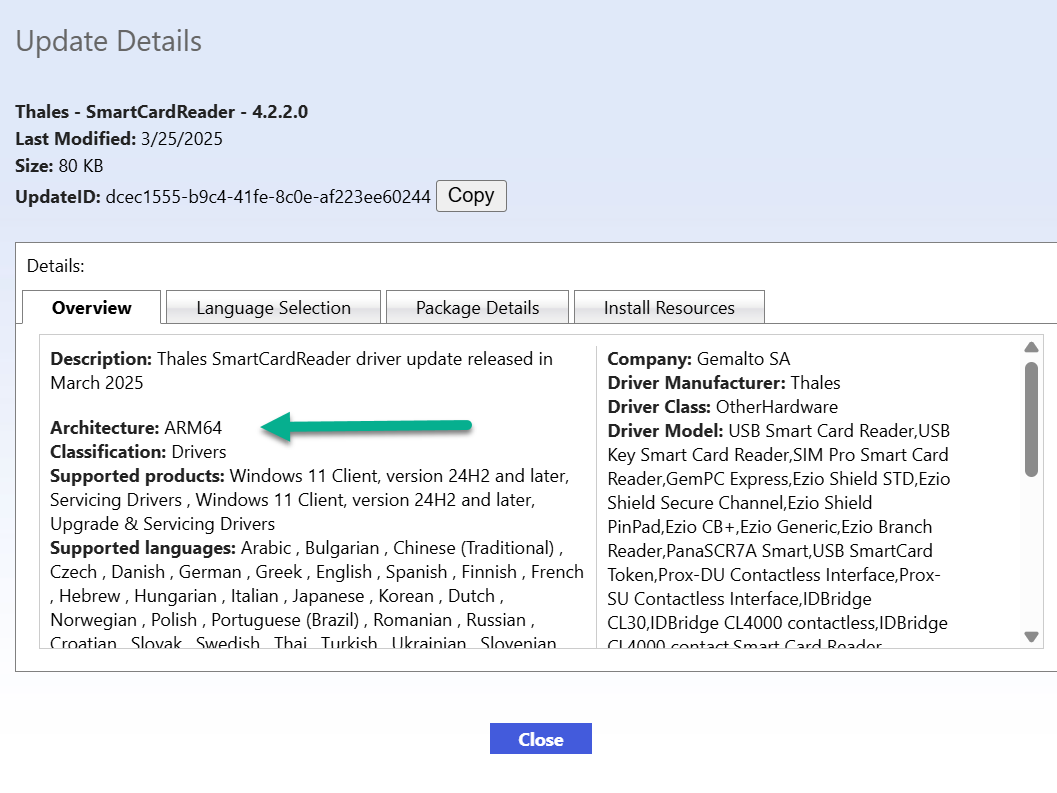Click the Size value 80 KB
The image size is (1057, 793).
pos(81,166)
